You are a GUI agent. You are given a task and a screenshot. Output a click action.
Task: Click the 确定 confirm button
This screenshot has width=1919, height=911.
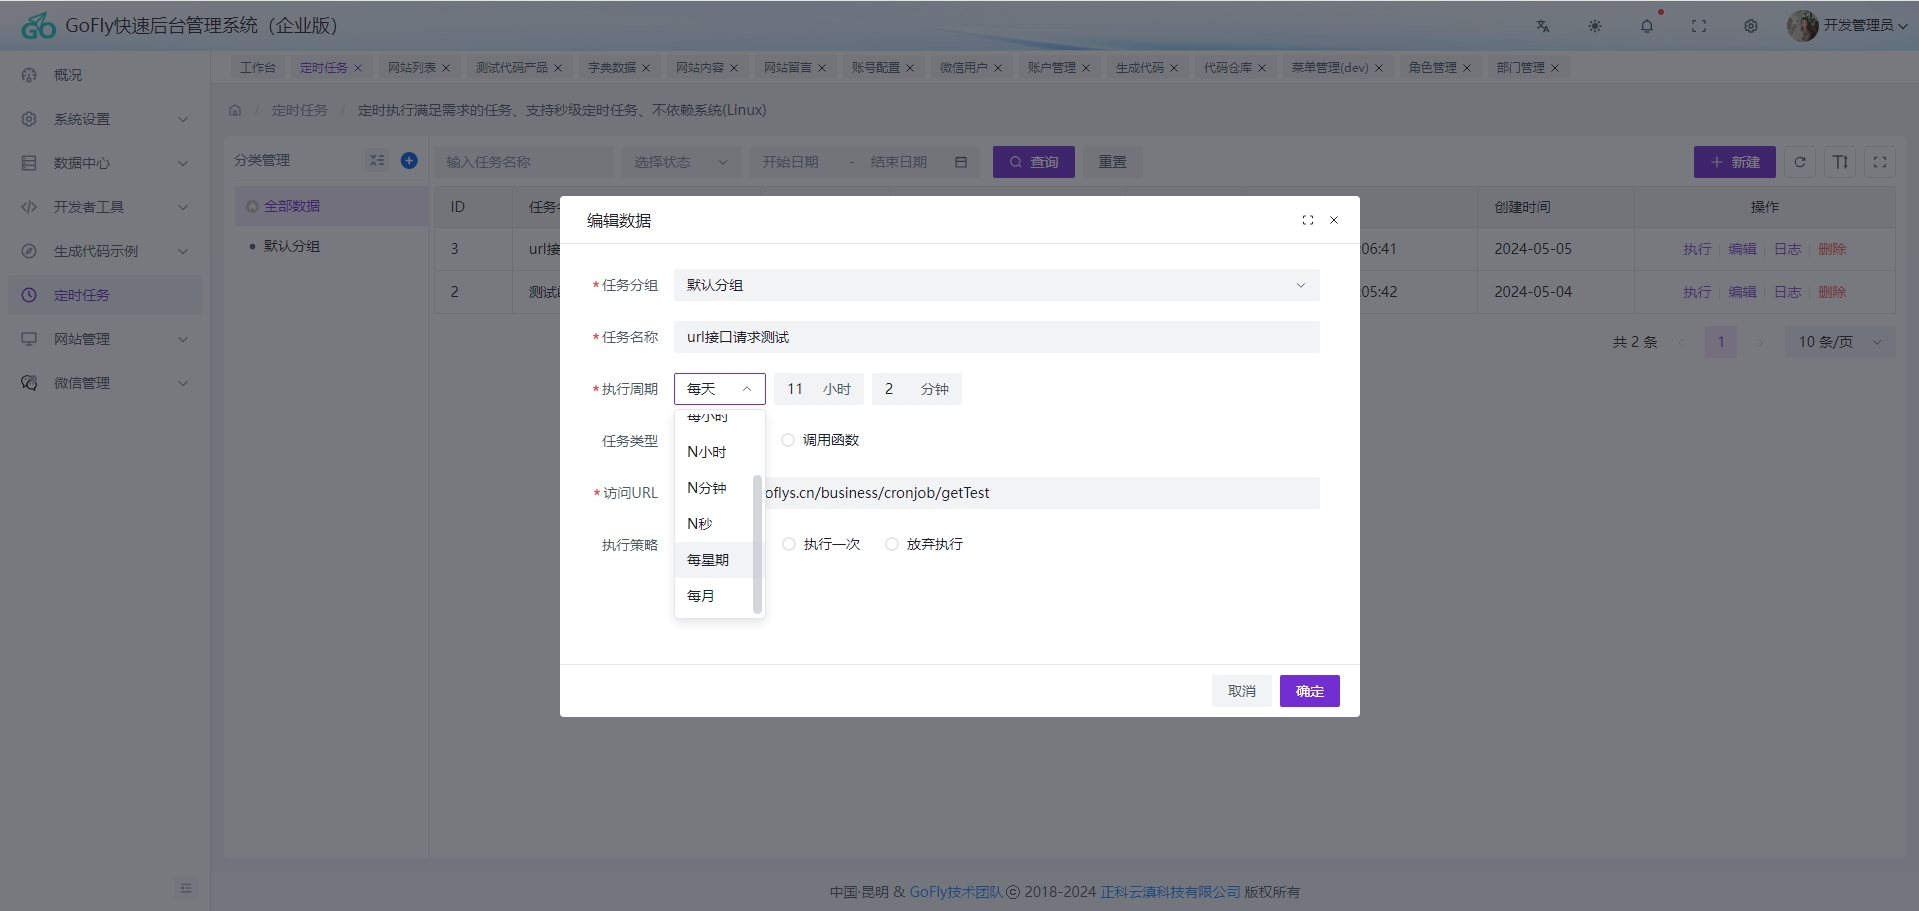click(x=1310, y=691)
